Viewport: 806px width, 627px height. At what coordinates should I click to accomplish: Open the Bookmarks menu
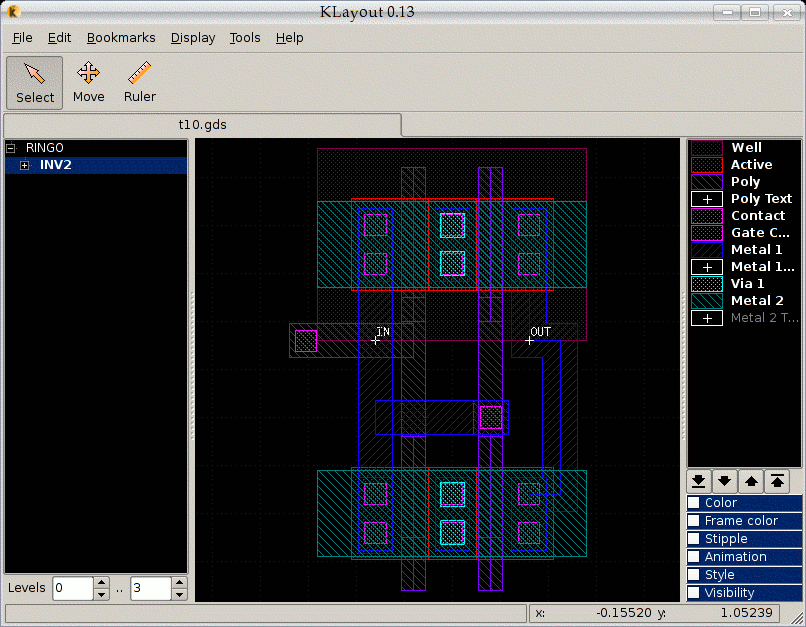pyautogui.click(x=121, y=38)
